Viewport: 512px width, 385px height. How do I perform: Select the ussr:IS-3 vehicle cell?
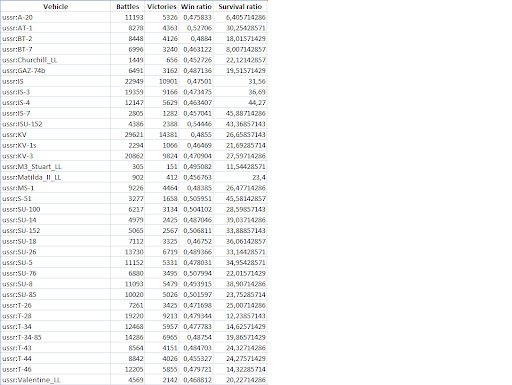coord(55,92)
